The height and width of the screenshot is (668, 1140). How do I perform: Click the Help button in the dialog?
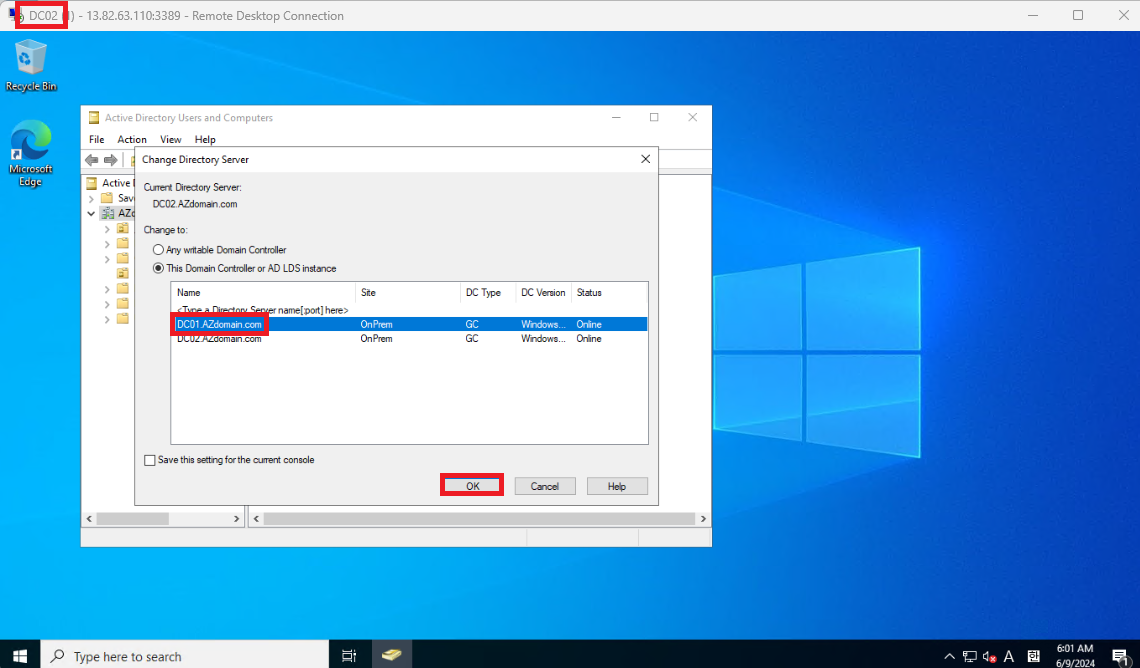pos(617,486)
